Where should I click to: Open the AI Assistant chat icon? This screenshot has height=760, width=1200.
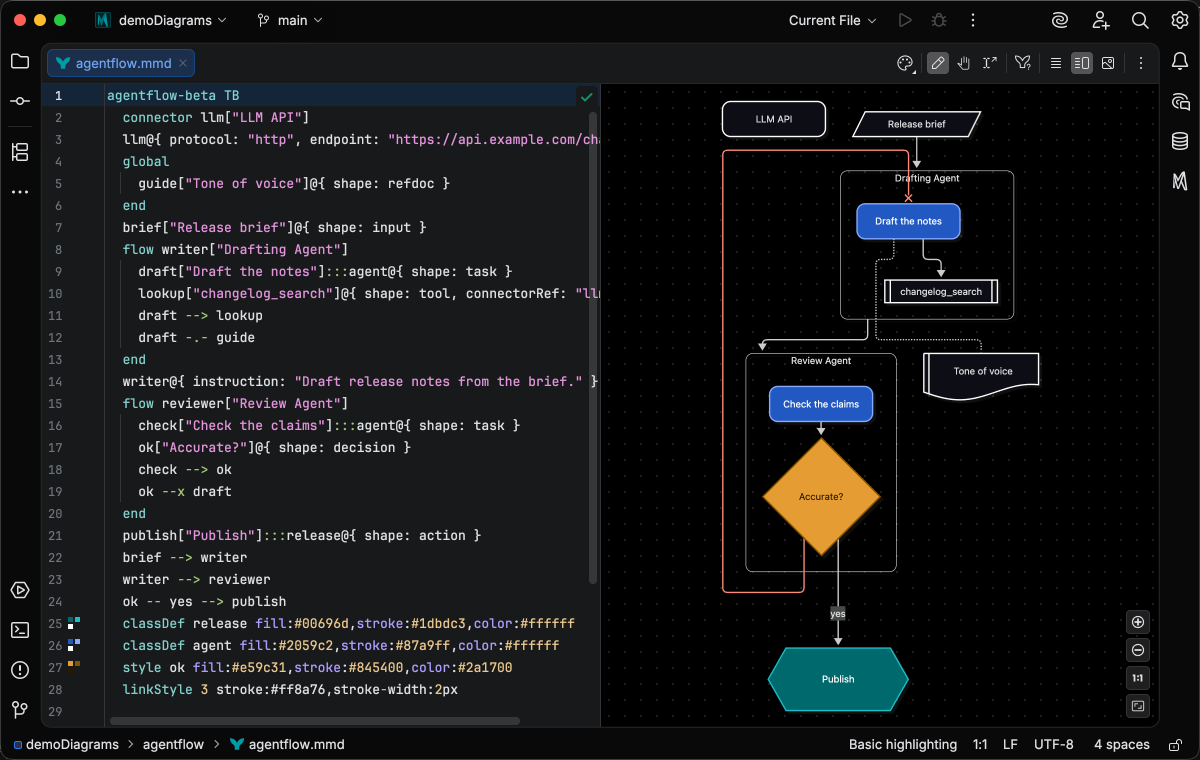pyautogui.click(x=1180, y=101)
